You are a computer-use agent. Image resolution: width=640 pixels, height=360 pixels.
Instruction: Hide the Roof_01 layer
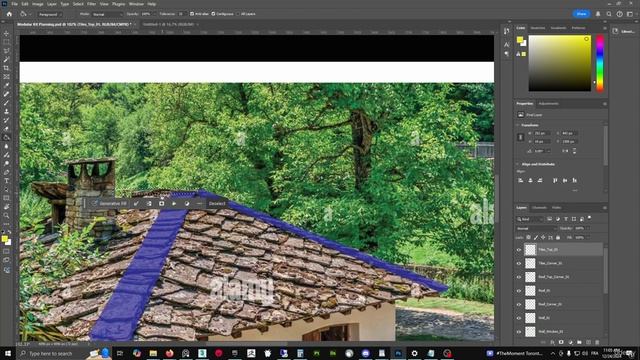(519, 291)
